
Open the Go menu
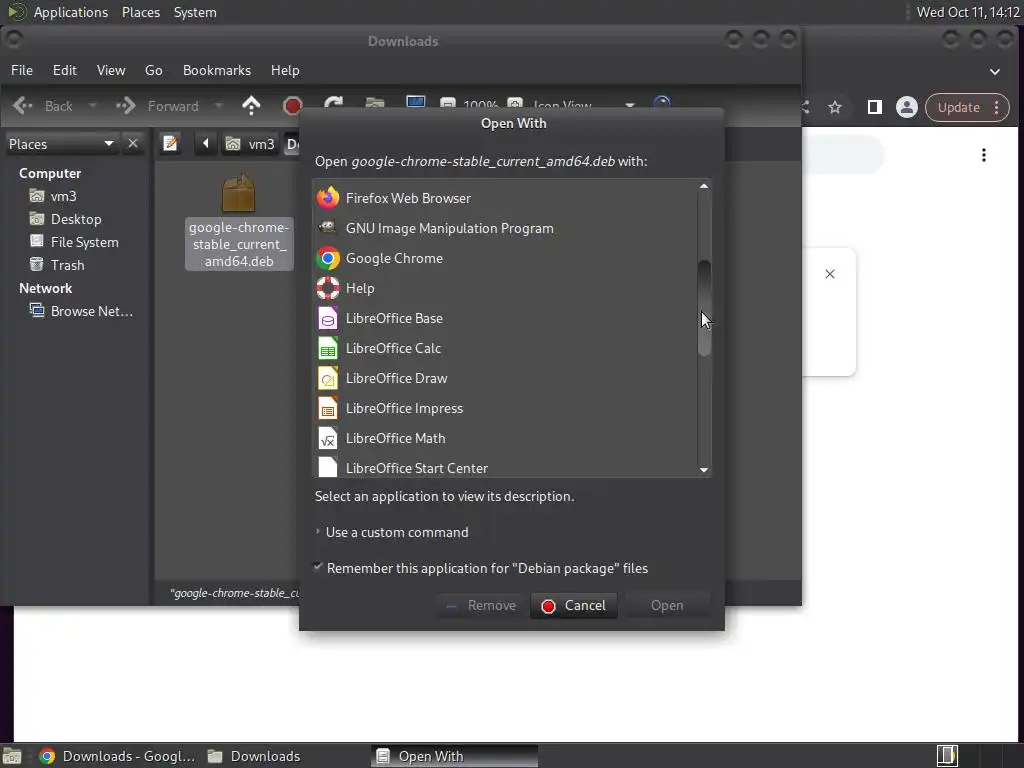(153, 70)
